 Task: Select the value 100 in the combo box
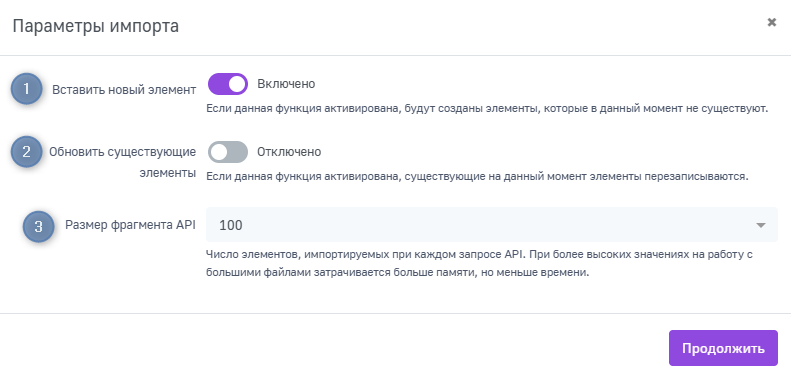pyautogui.click(x=231, y=225)
